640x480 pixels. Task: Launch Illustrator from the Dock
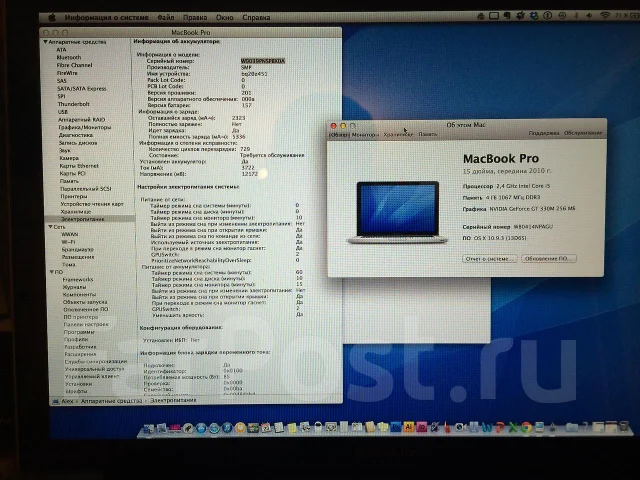[x=409, y=427]
